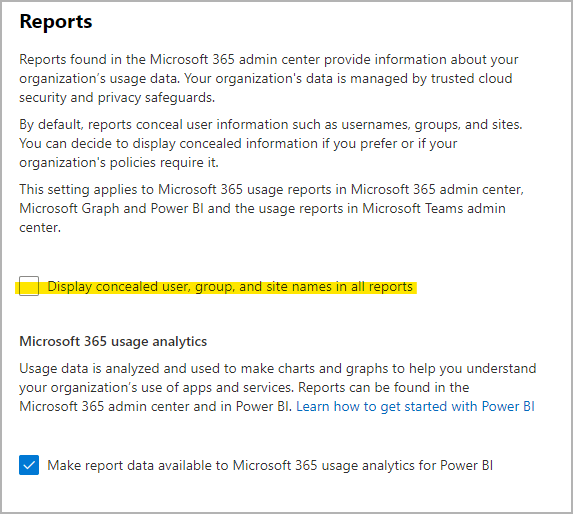Screen dimensions: 573x514
Task: Click the white checkmark icon in blue box
Action: tap(29, 465)
